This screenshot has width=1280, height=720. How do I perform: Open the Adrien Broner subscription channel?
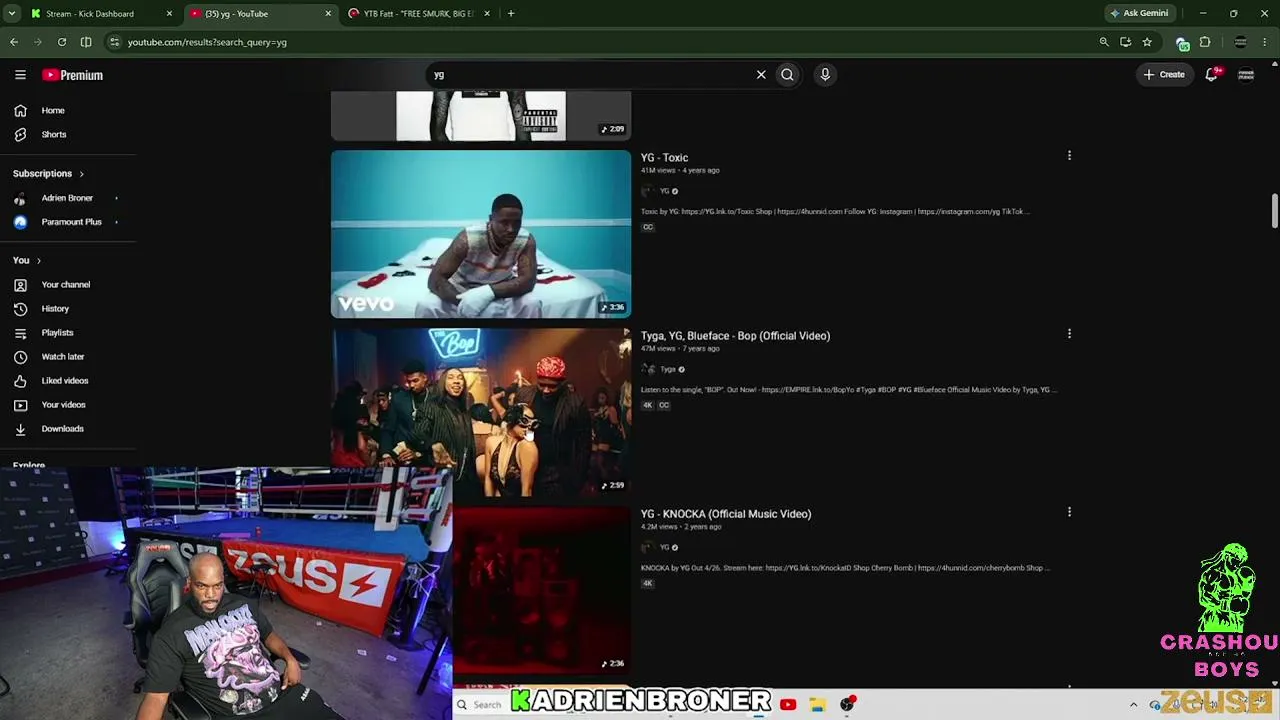[68, 198]
